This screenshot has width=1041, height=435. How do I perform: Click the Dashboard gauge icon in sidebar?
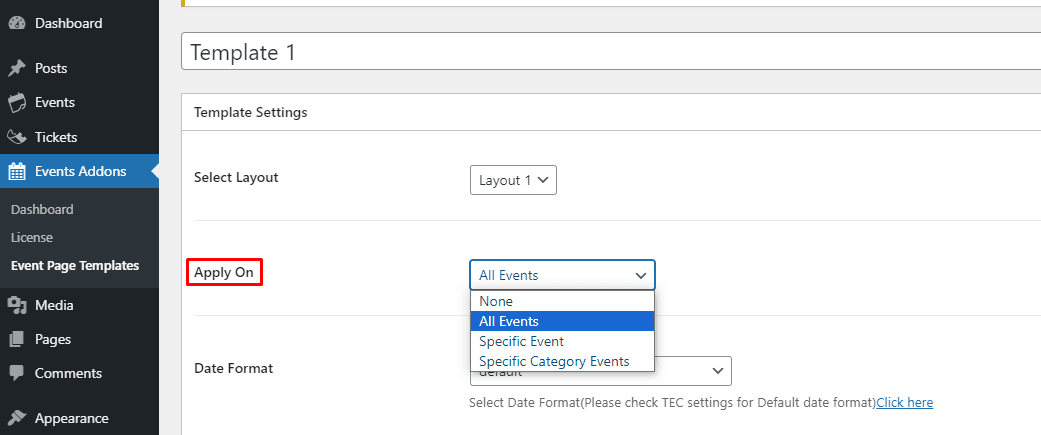[x=17, y=23]
